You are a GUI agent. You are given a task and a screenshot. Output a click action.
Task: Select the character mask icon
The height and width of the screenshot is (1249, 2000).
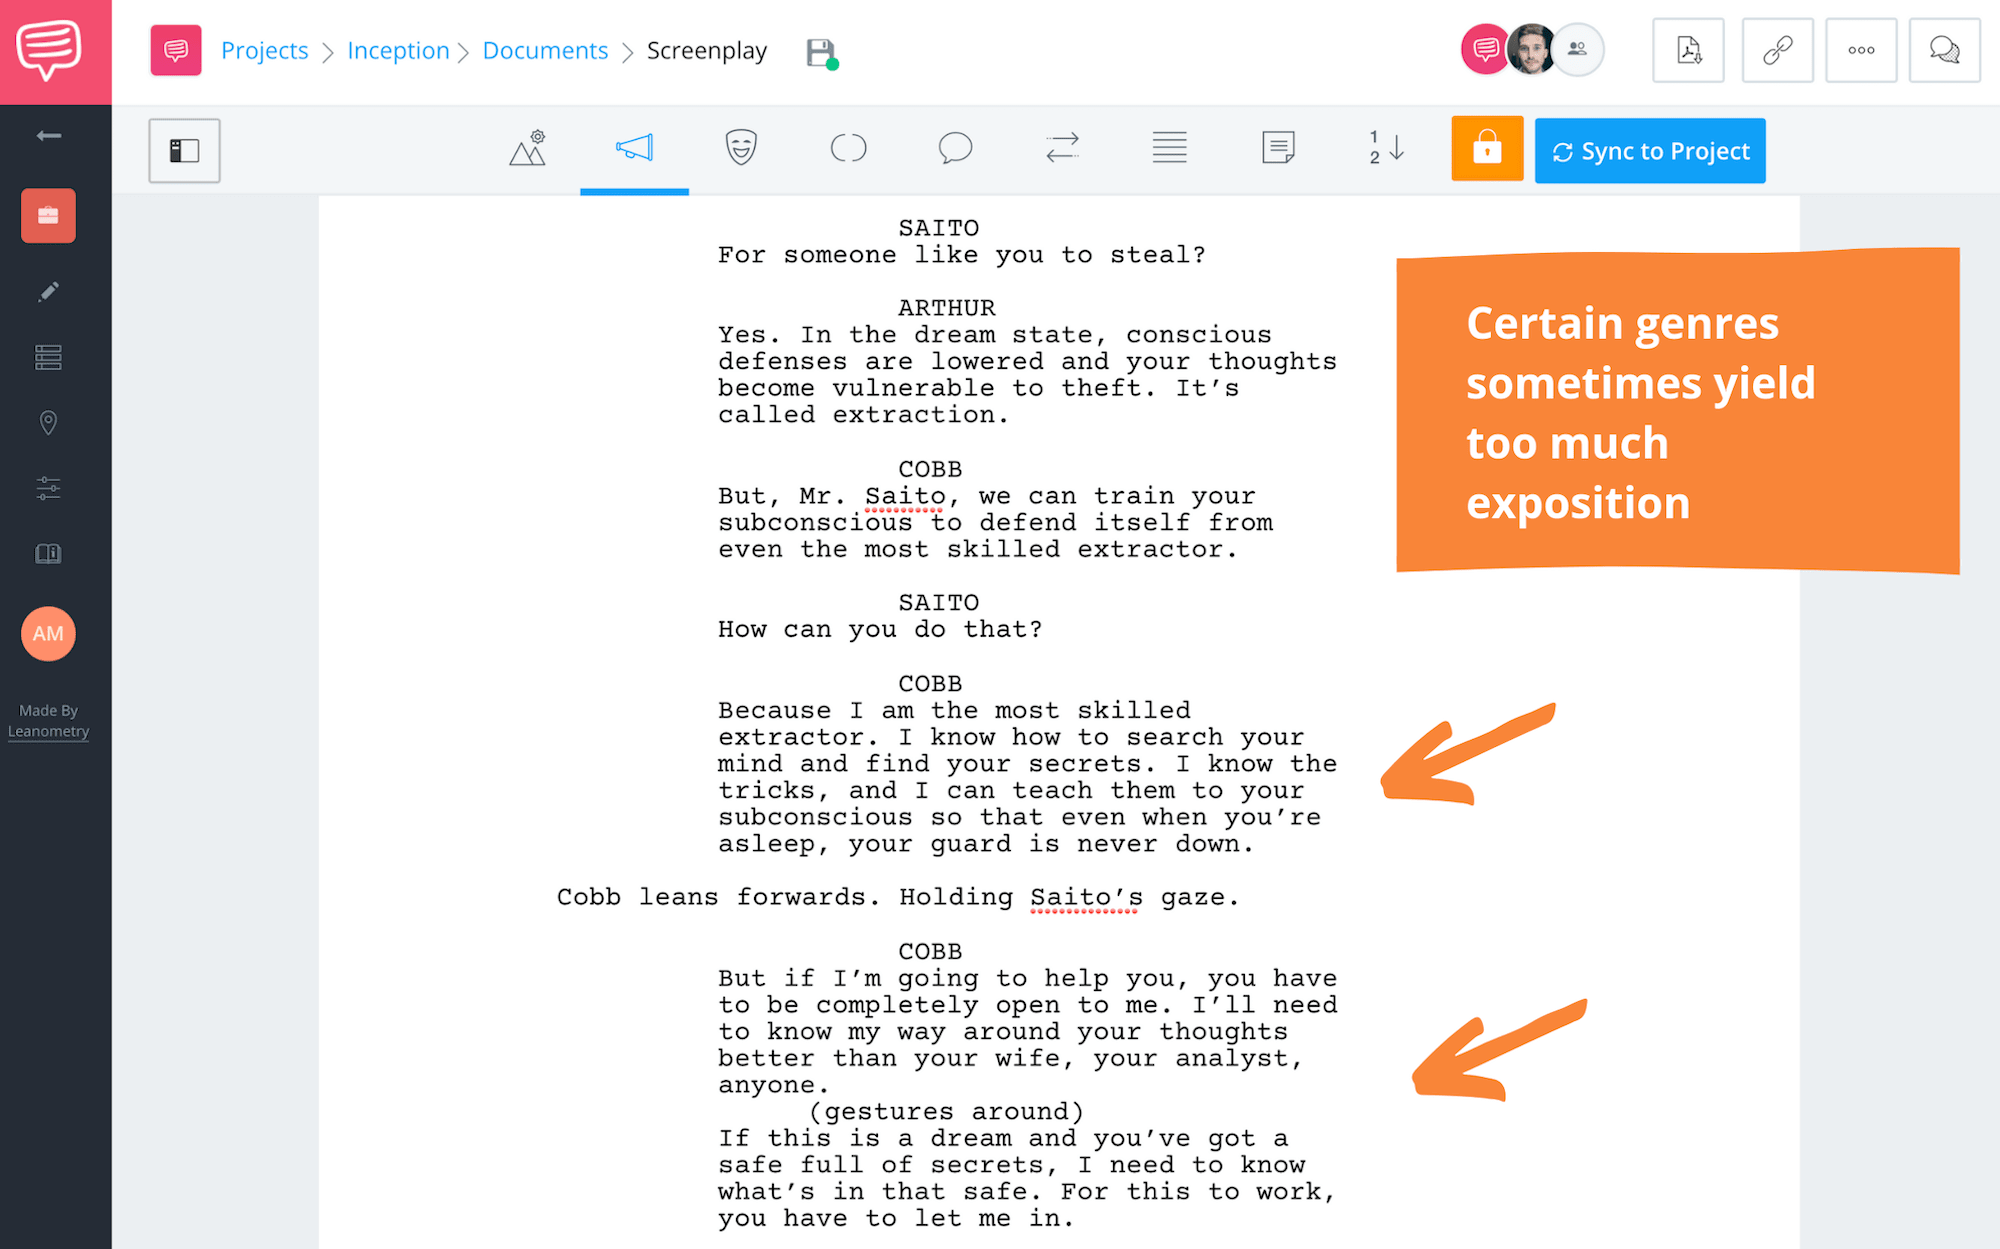click(741, 148)
